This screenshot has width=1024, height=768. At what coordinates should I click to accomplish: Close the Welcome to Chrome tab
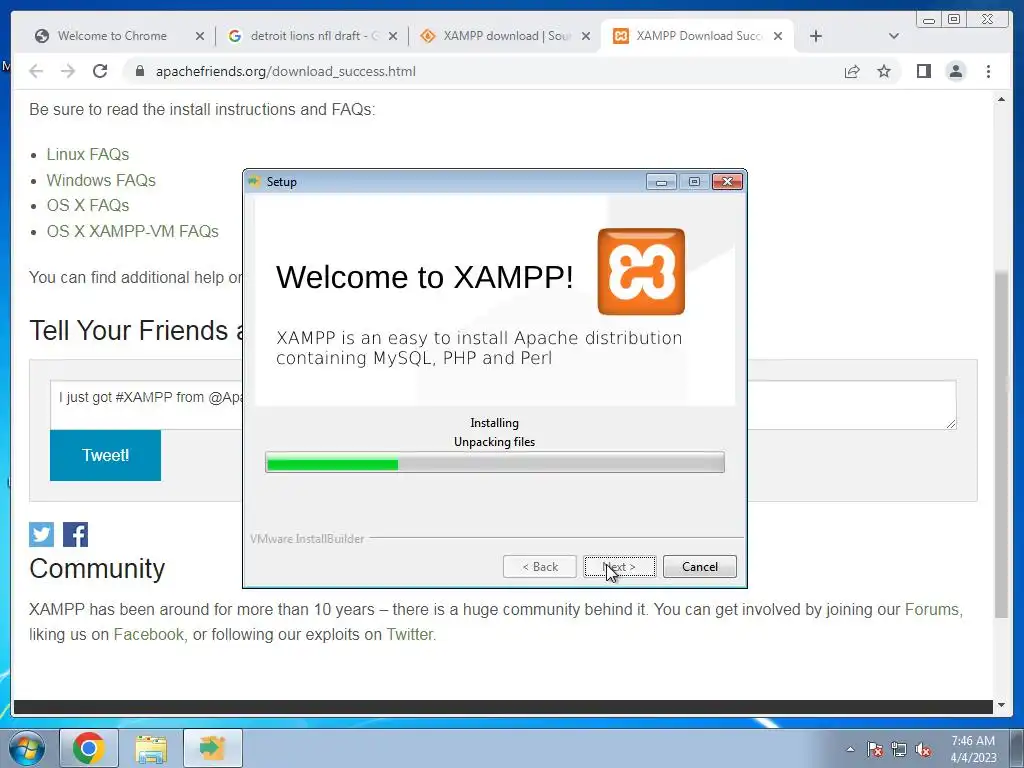(x=200, y=36)
